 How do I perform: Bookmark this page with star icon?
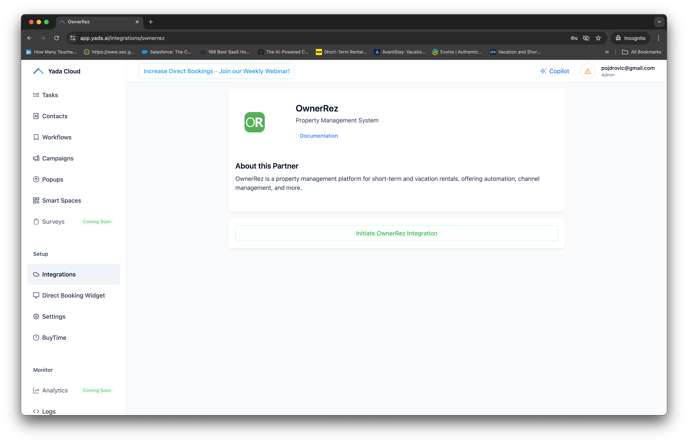click(598, 38)
